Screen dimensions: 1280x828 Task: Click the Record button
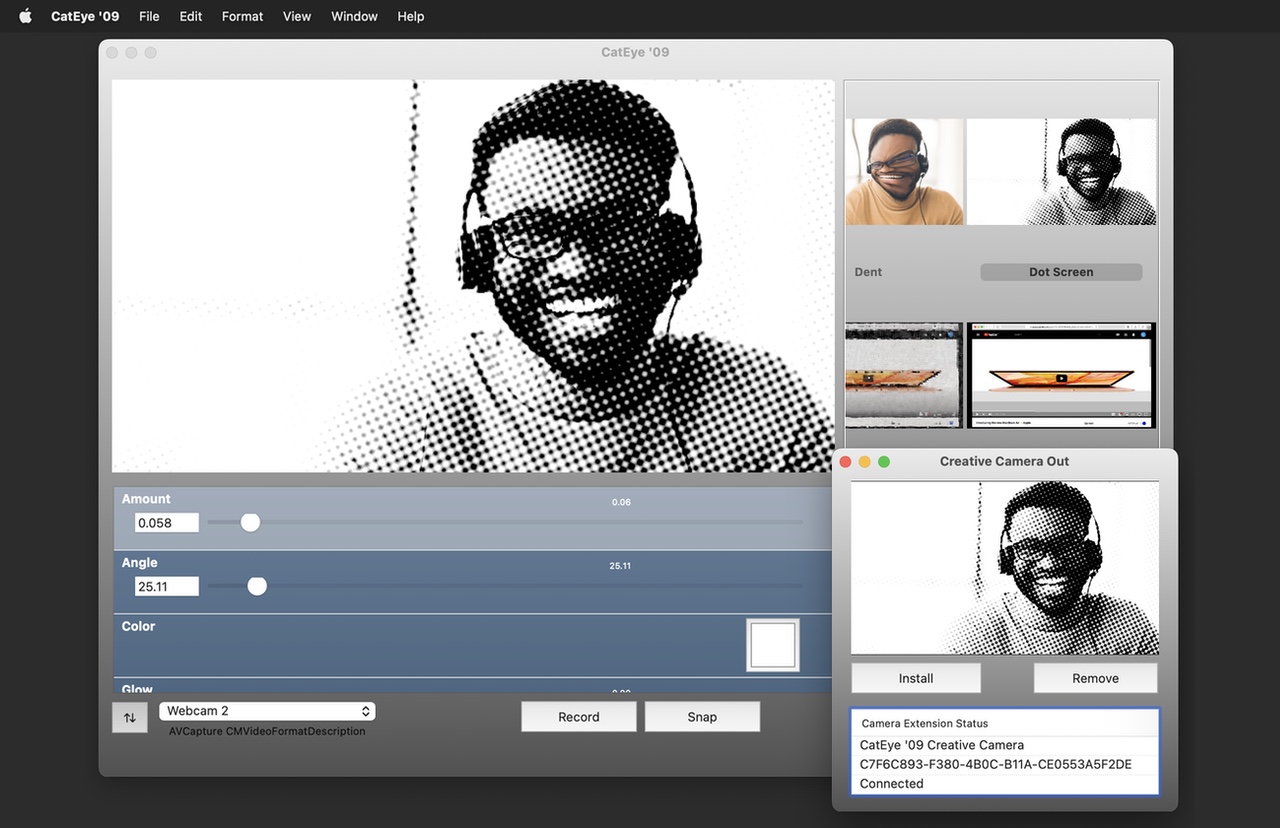578,717
